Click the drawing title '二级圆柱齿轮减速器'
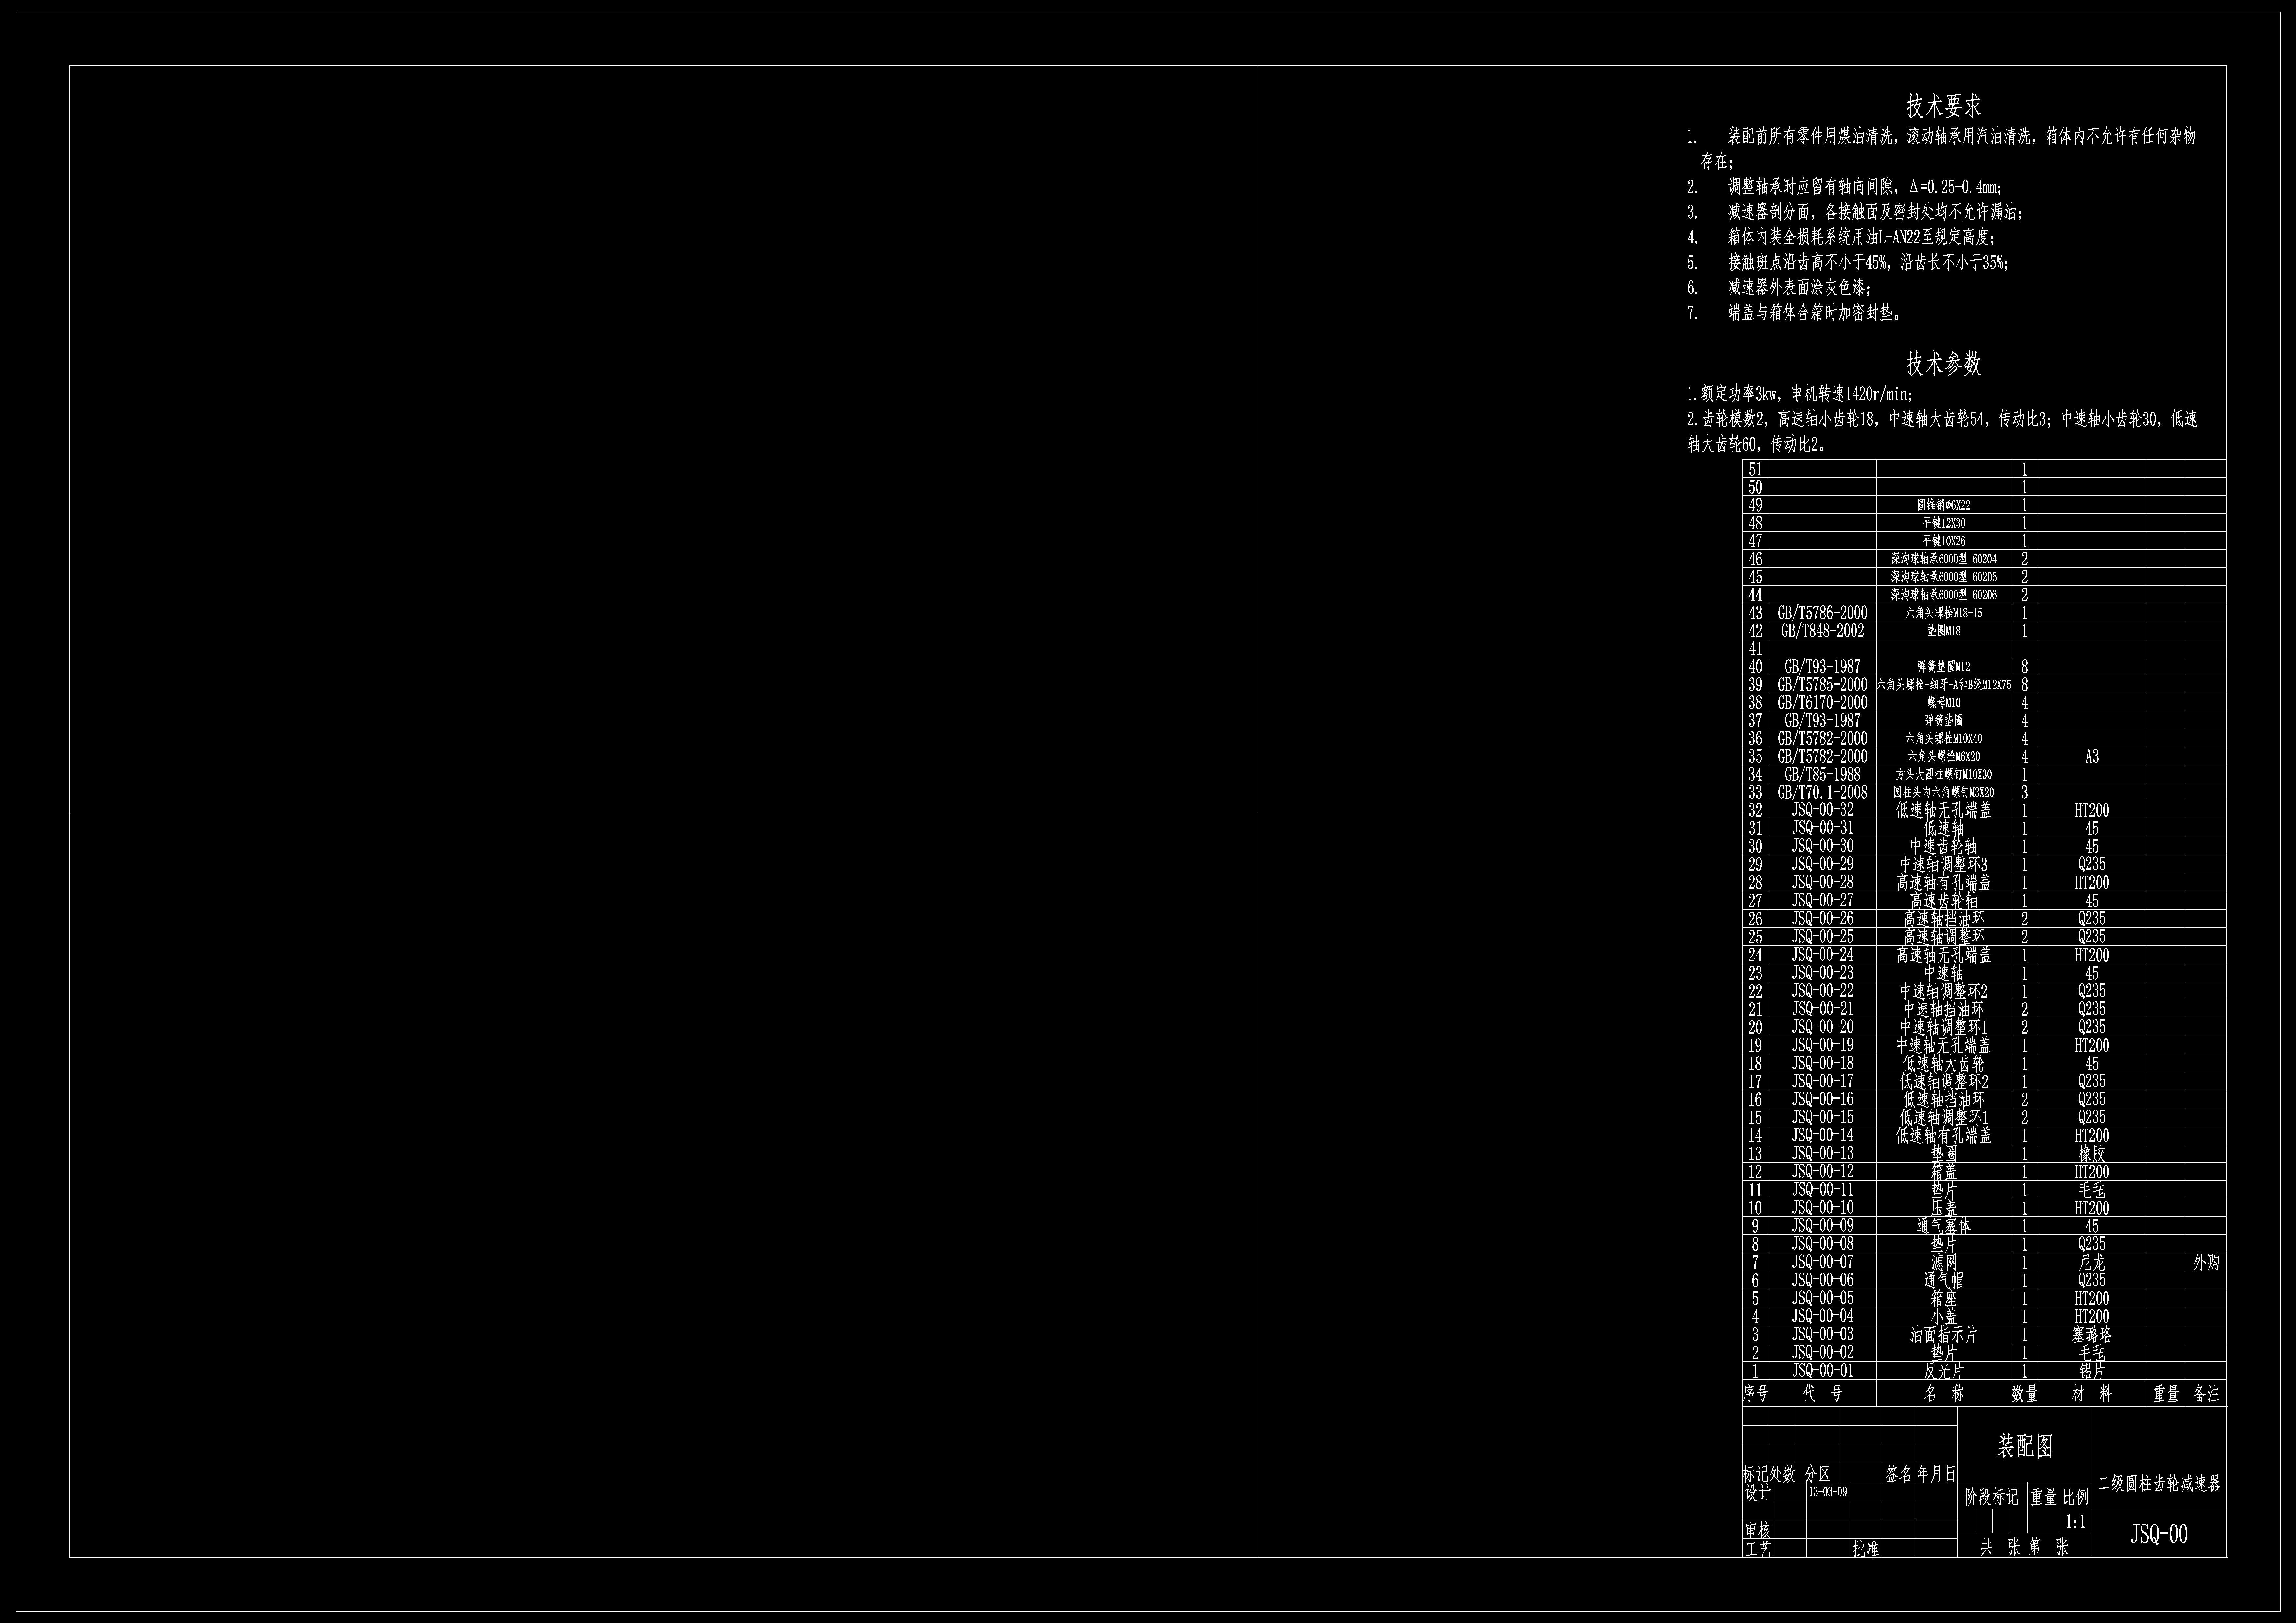 click(2159, 1484)
